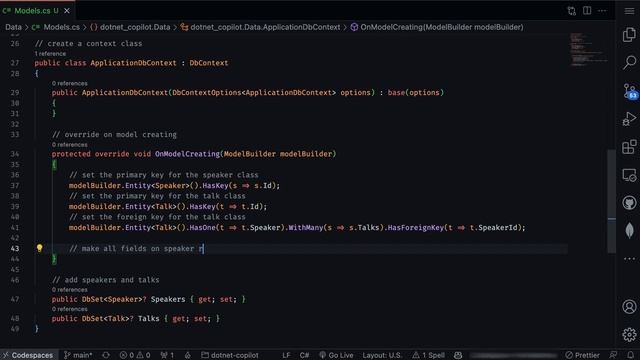Click the code minimap preview
640x360 pixels.
coord(589,50)
